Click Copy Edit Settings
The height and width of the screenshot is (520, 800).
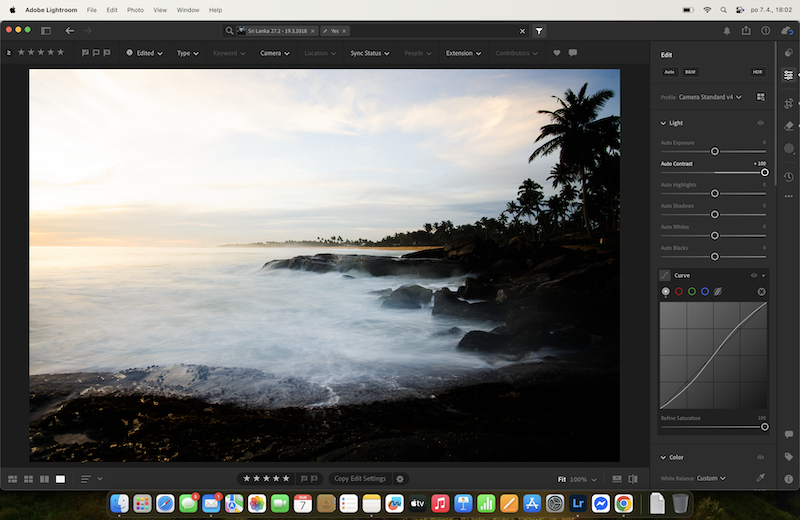pos(360,479)
